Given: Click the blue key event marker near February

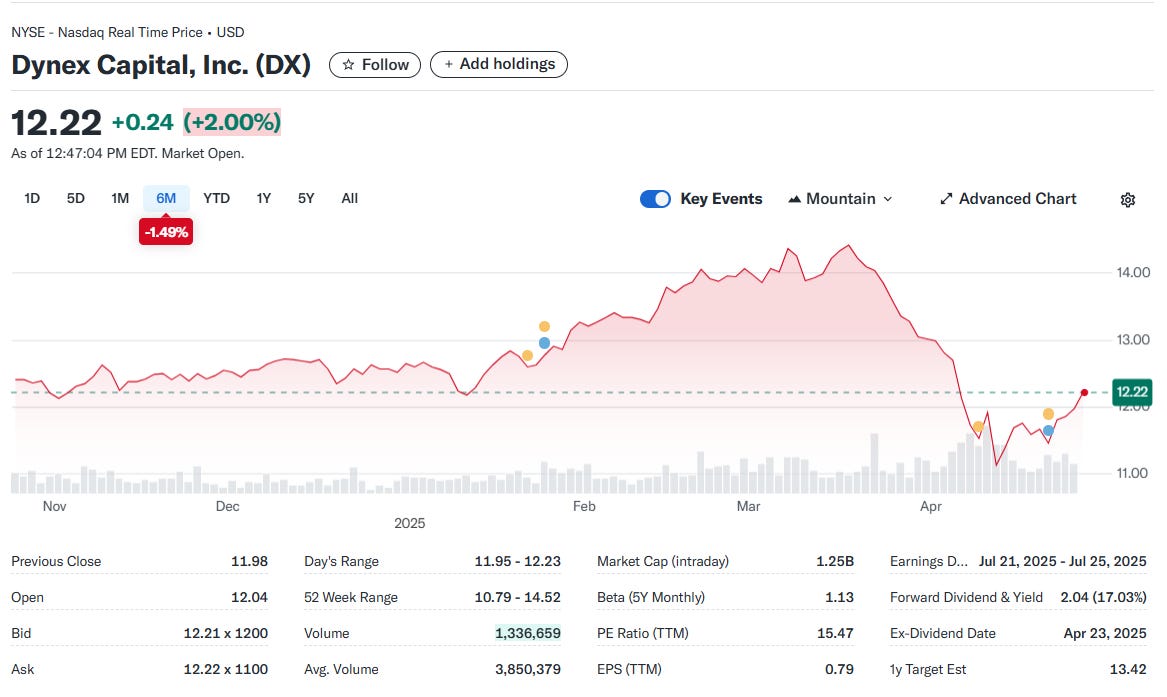Looking at the screenshot, I should [x=544, y=343].
